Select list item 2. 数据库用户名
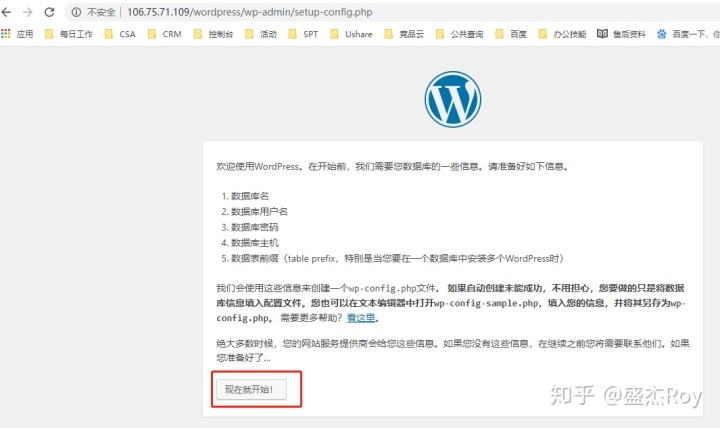 254,212
